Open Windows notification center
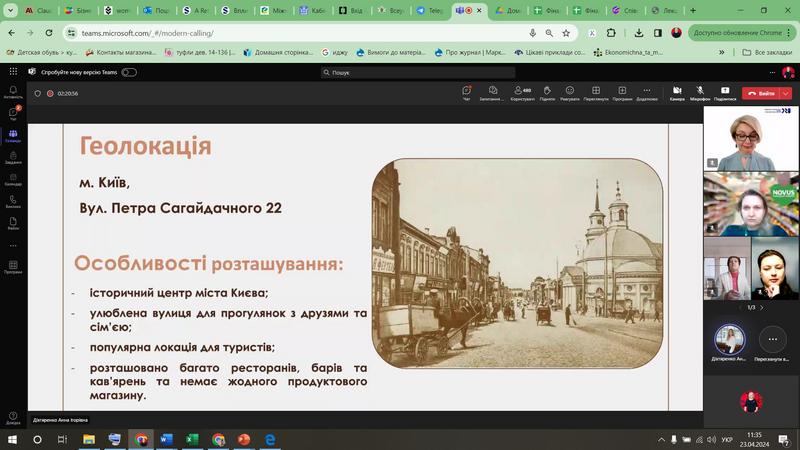The width and height of the screenshot is (800, 450). [784, 439]
